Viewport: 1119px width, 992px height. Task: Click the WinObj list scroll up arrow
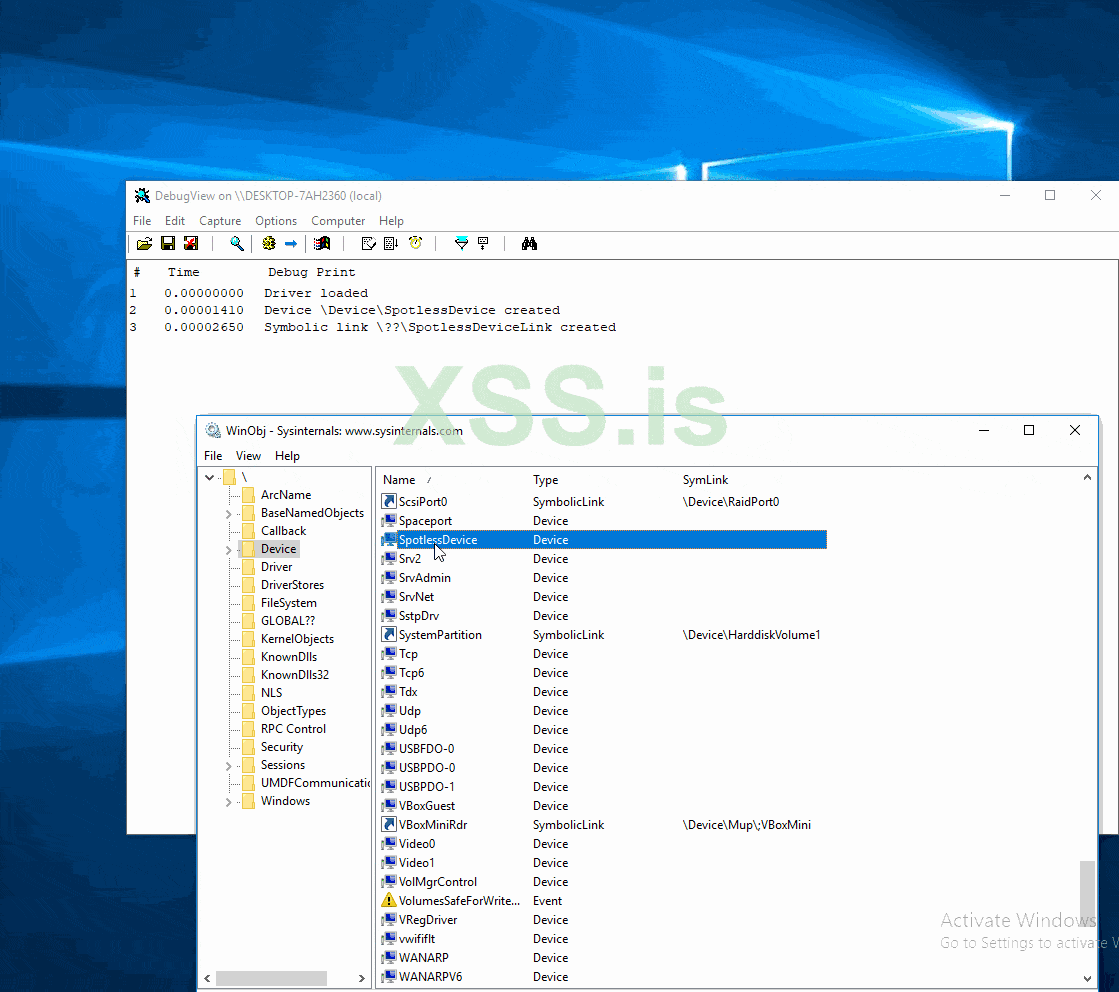(1087, 477)
